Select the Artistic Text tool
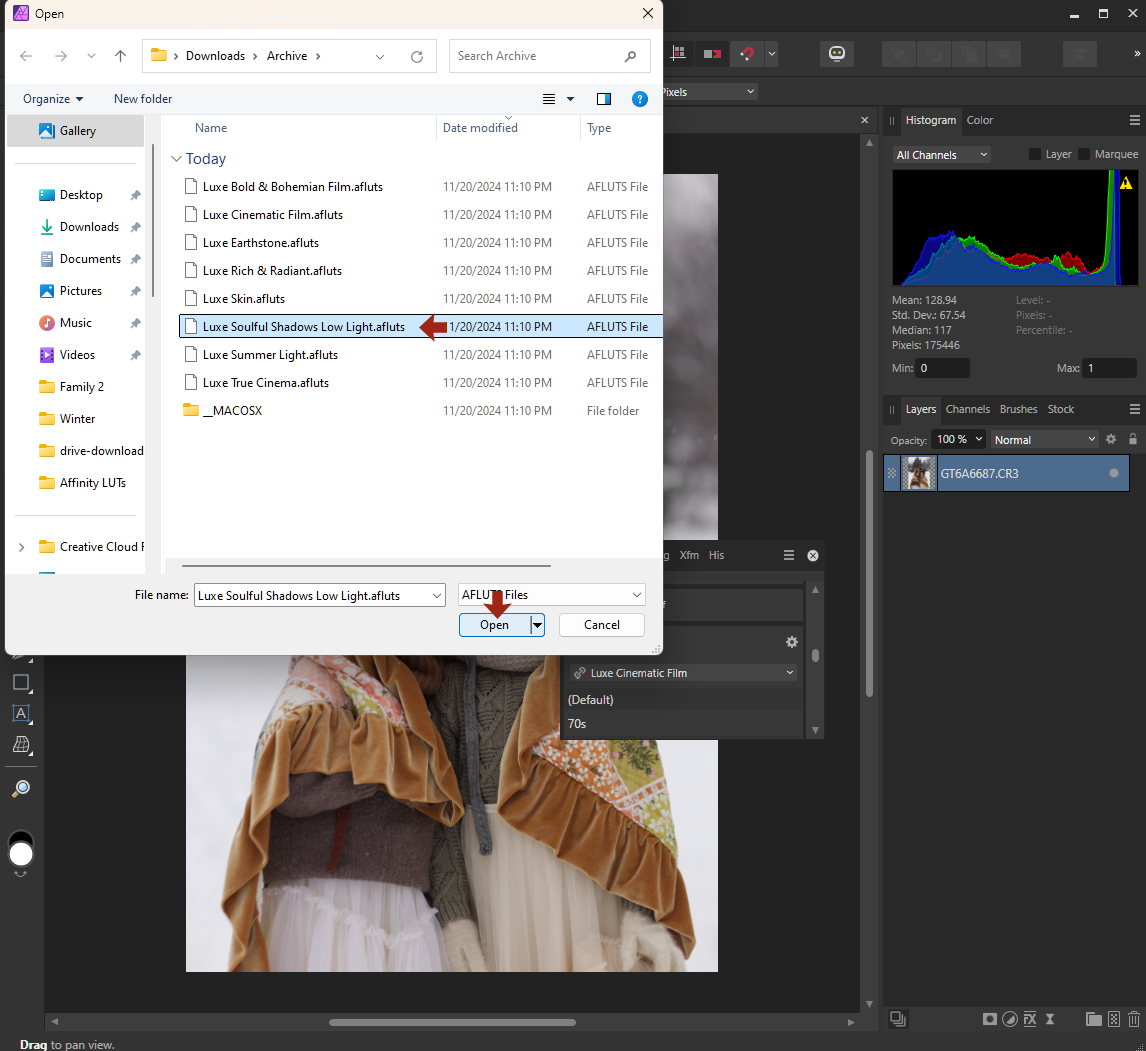Viewport: 1146px width, 1051px height. [21, 713]
